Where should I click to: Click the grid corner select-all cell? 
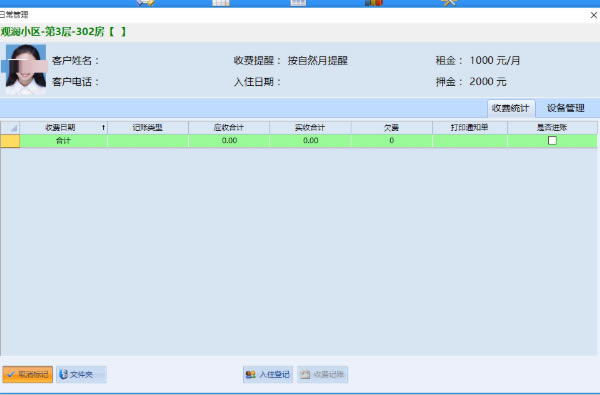point(10,127)
